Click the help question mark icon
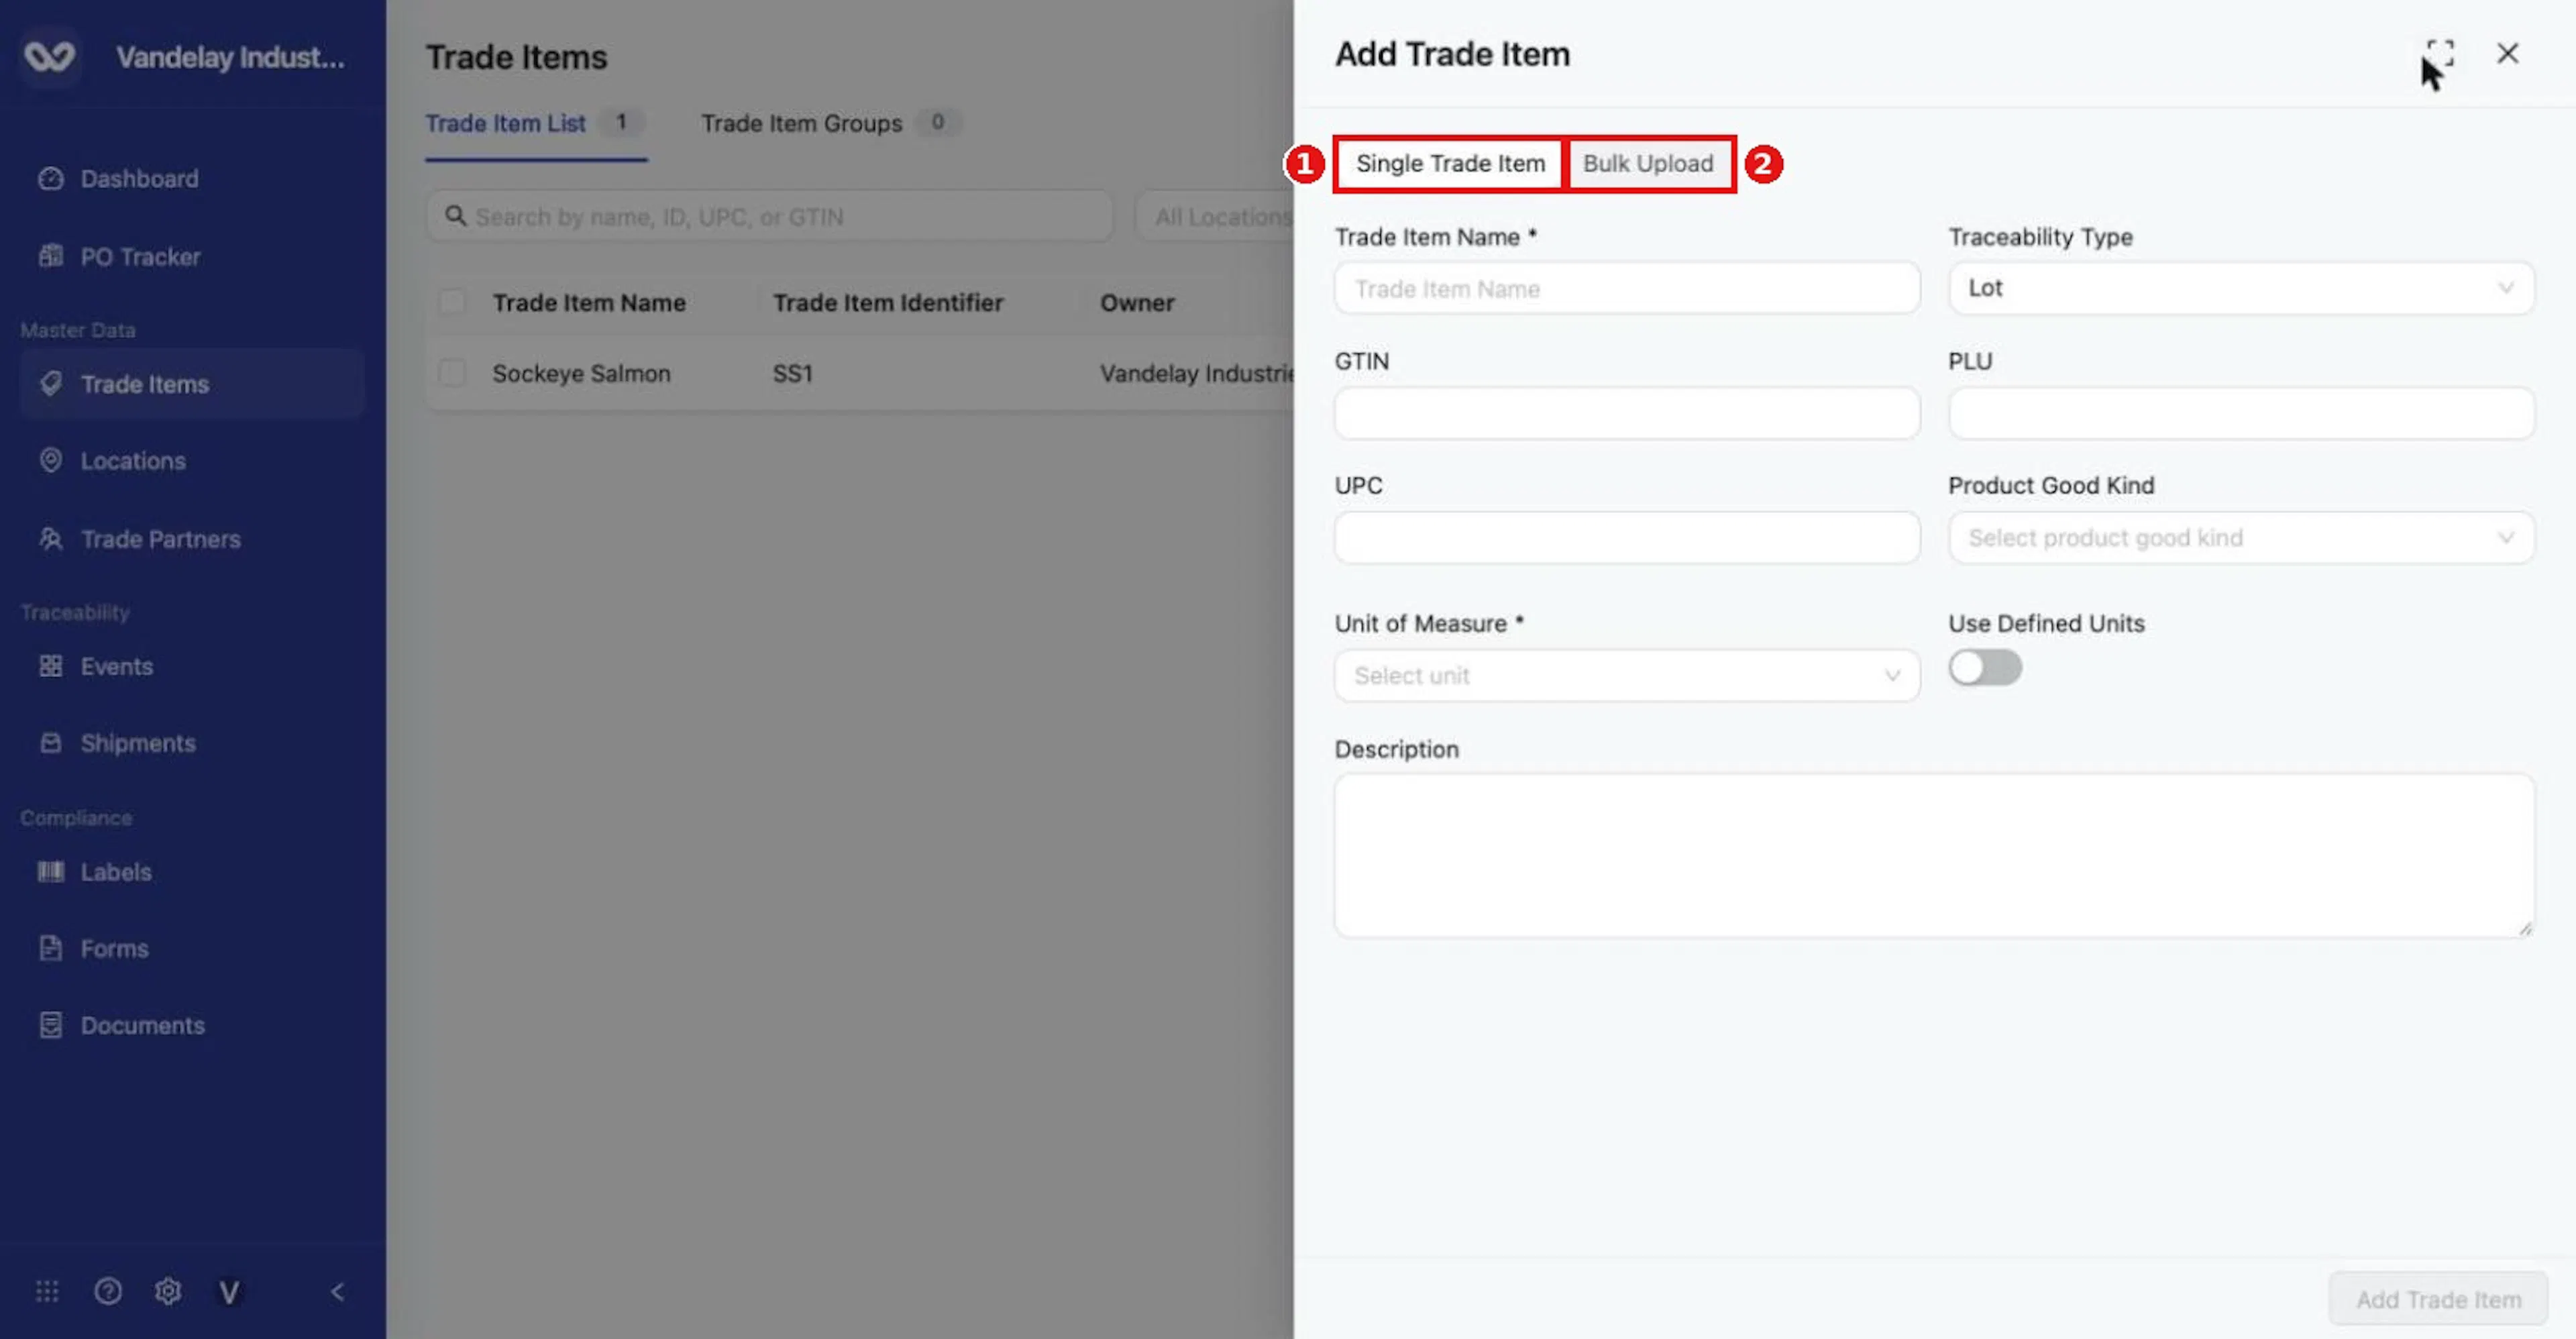The width and height of the screenshot is (2576, 1339). [108, 1291]
